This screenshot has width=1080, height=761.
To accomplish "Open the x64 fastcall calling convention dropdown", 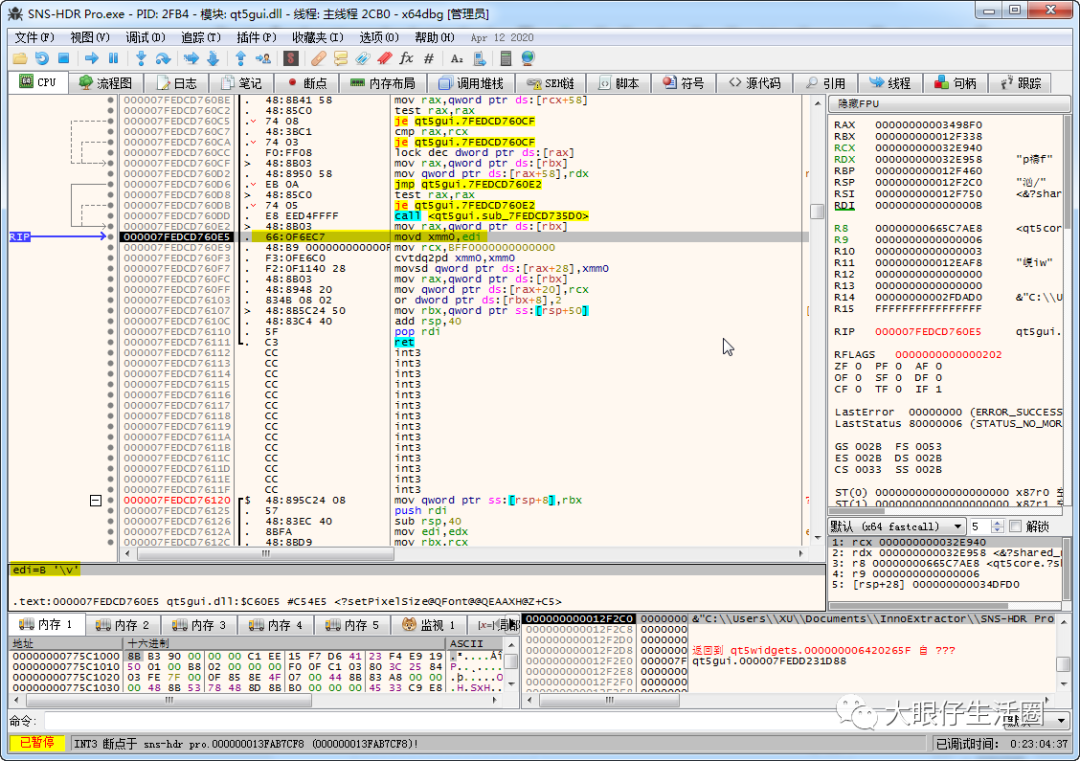I will pos(897,526).
